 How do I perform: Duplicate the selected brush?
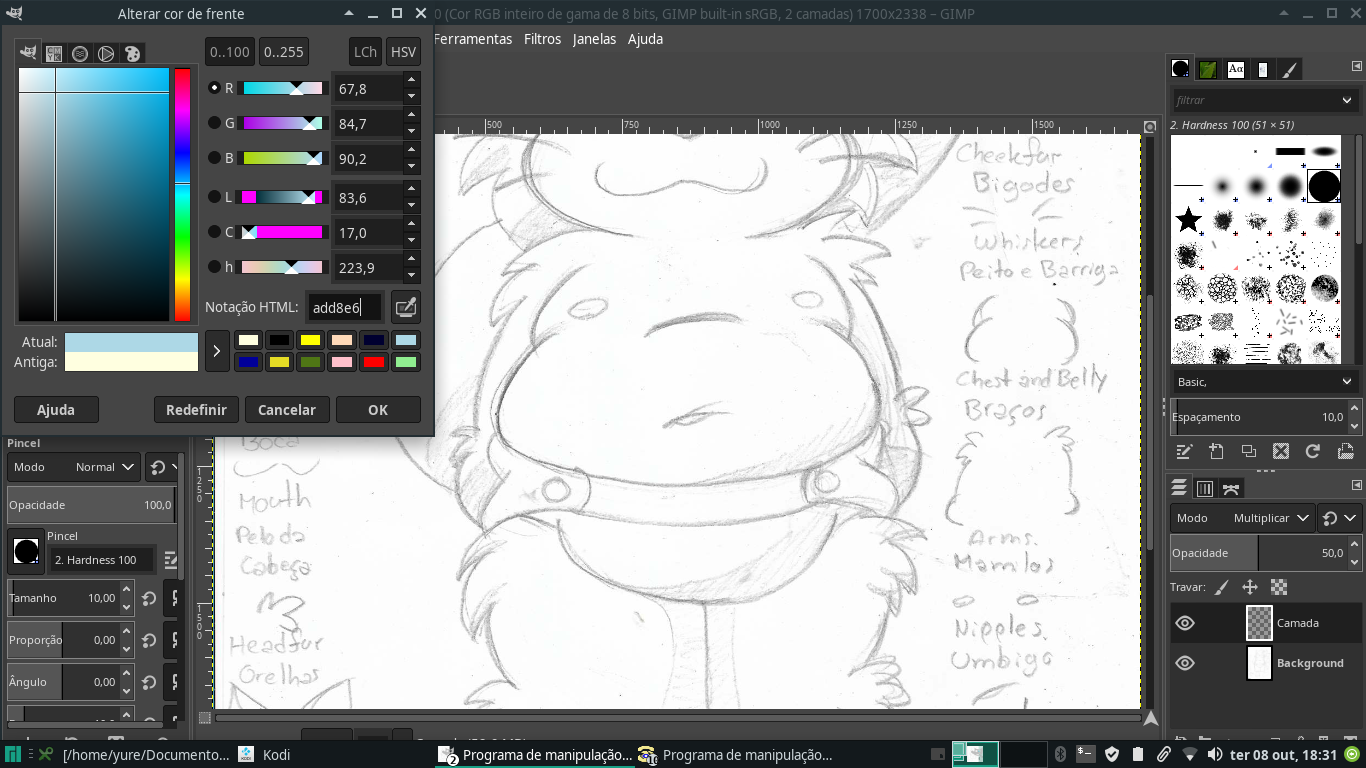[x=1248, y=451]
